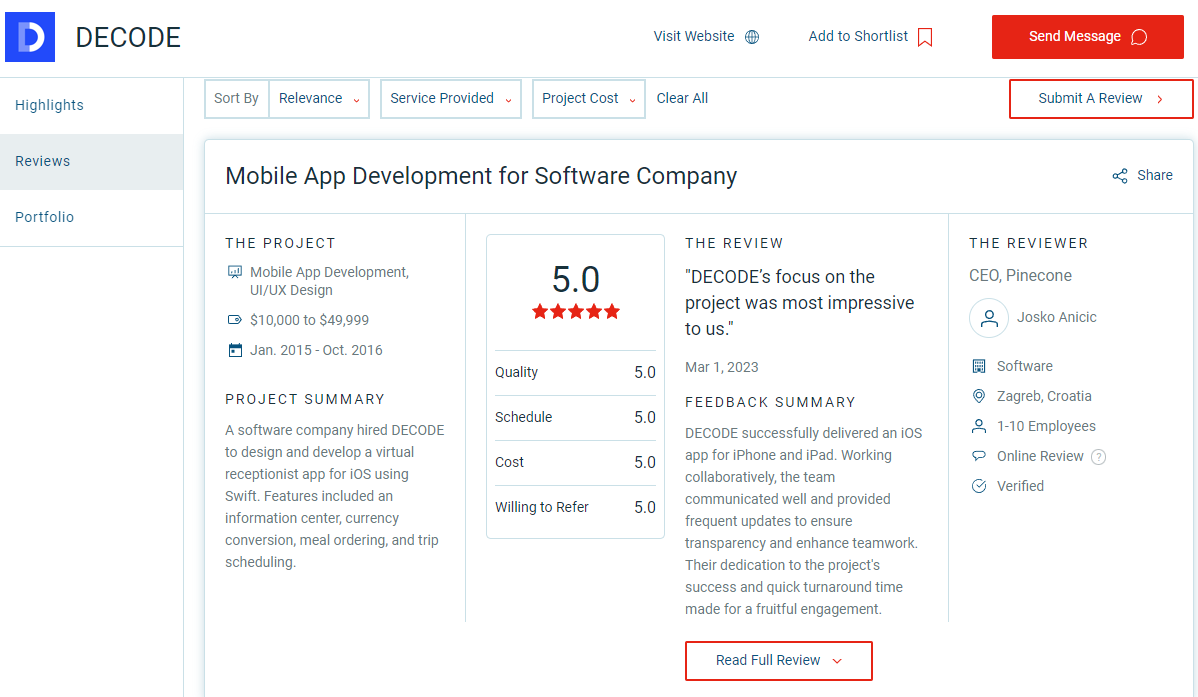Click the five-star rating graphic
This screenshot has height=697, width=1198.
click(575, 312)
